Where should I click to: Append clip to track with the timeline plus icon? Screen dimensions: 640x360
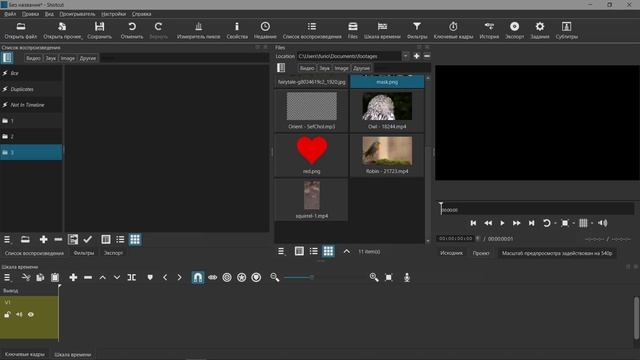pyautogui.click(x=73, y=278)
